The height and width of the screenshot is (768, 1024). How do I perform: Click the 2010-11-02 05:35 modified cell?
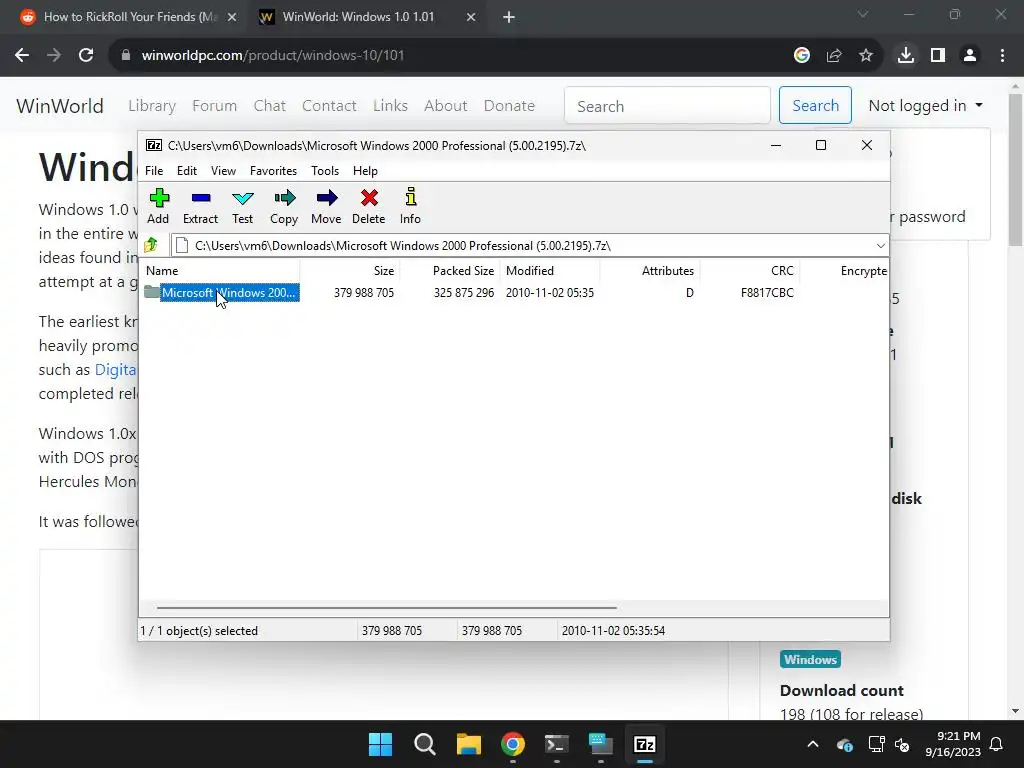[x=550, y=293]
